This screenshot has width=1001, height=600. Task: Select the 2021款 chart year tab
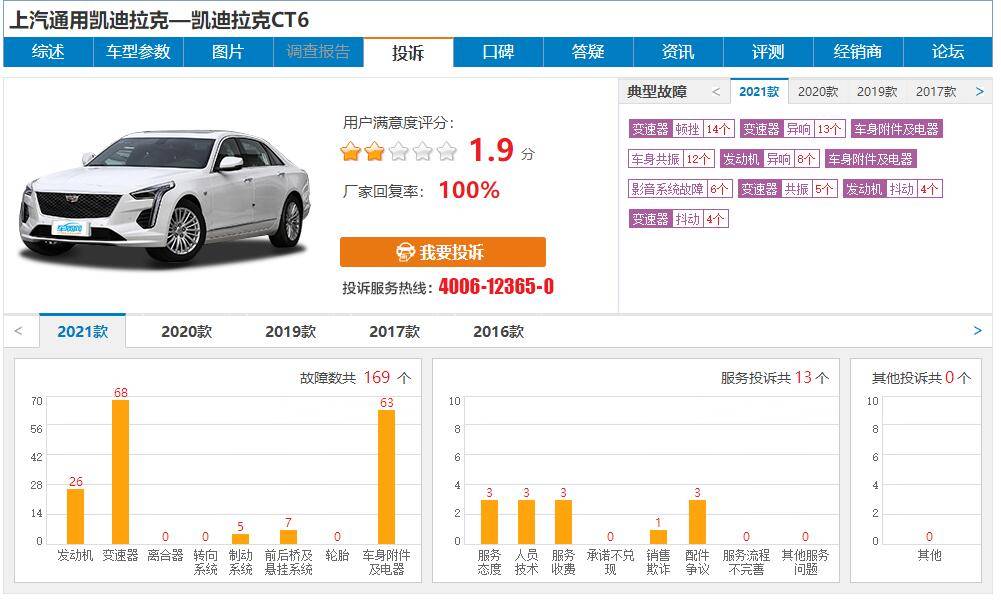point(82,331)
